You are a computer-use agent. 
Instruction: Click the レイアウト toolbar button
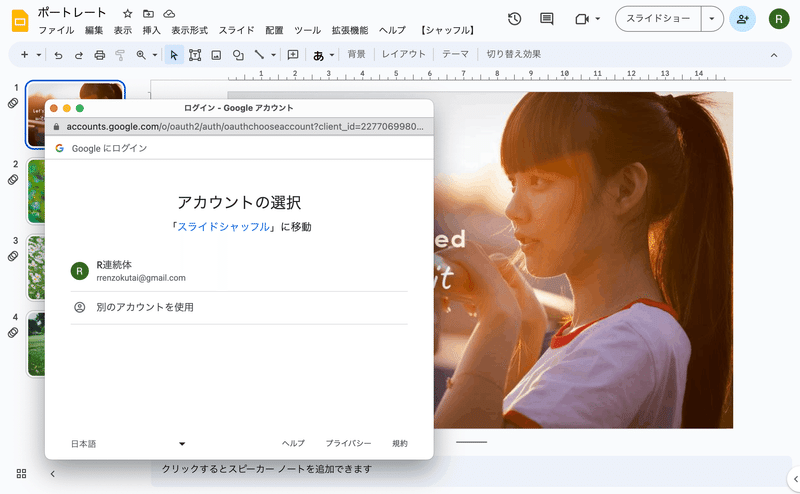click(x=404, y=54)
